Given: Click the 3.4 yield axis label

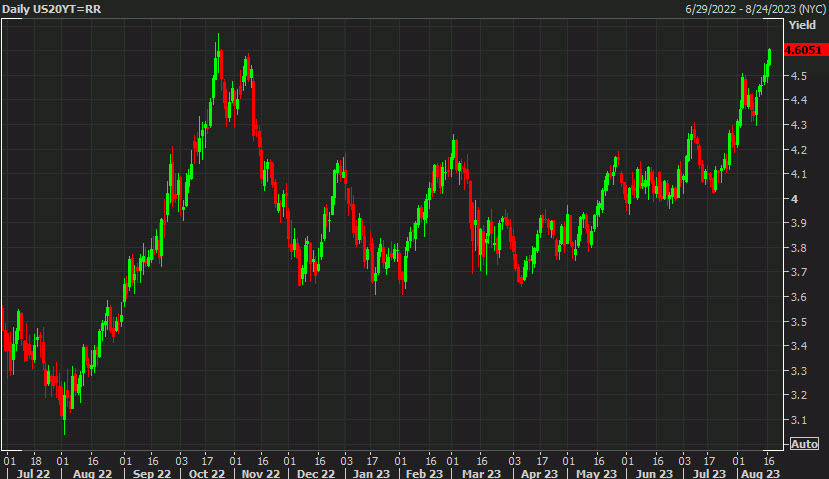Looking at the screenshot, I should pos(798,346).
